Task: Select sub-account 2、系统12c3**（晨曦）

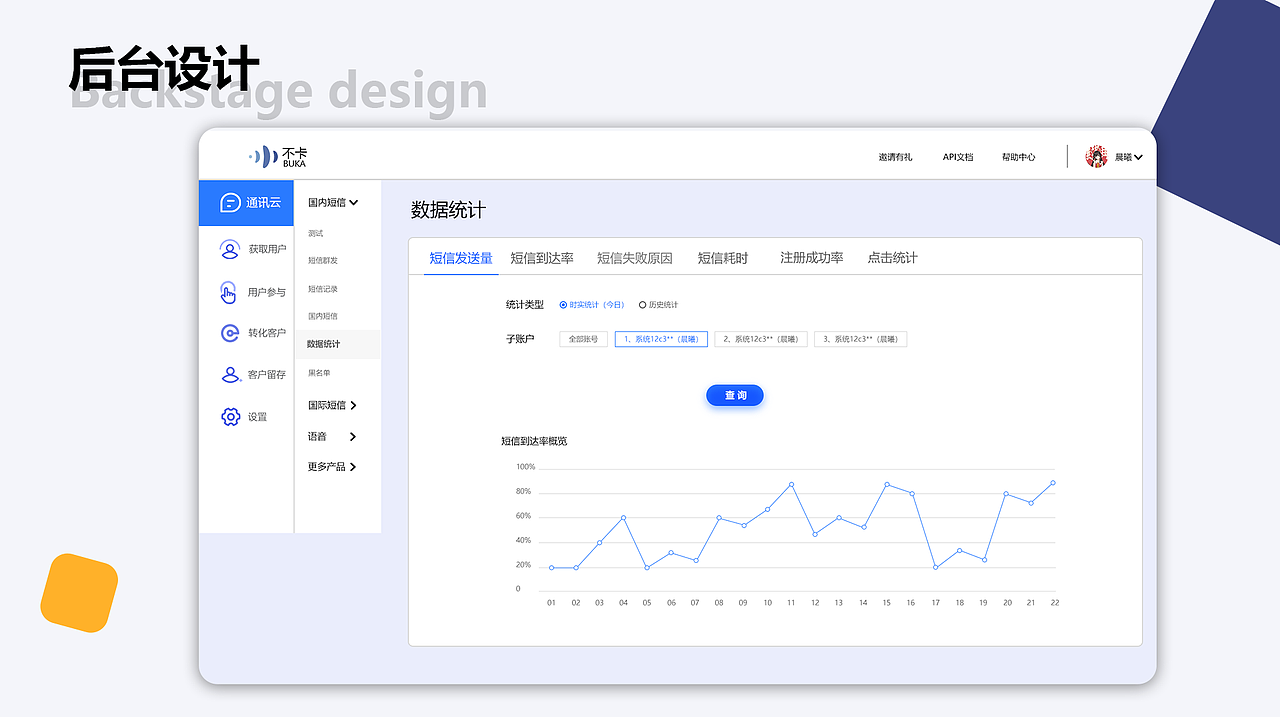Action: click(761, 338)
